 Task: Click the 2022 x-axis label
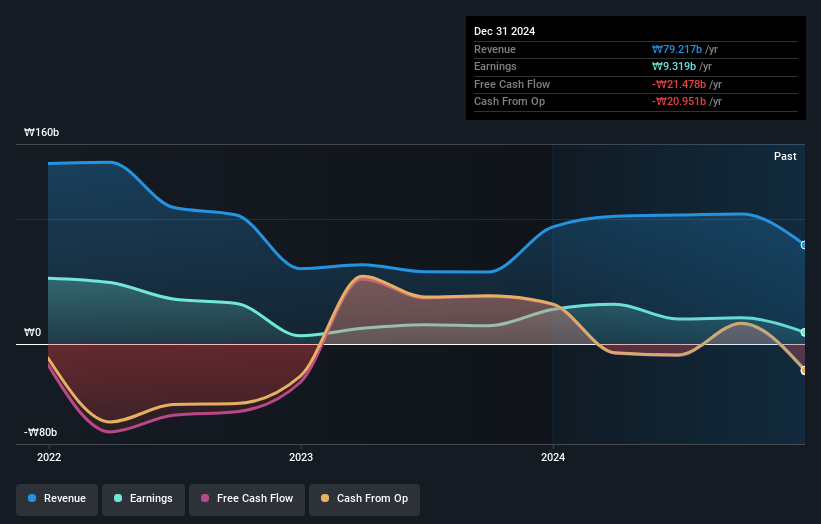(x=49, y=458)
